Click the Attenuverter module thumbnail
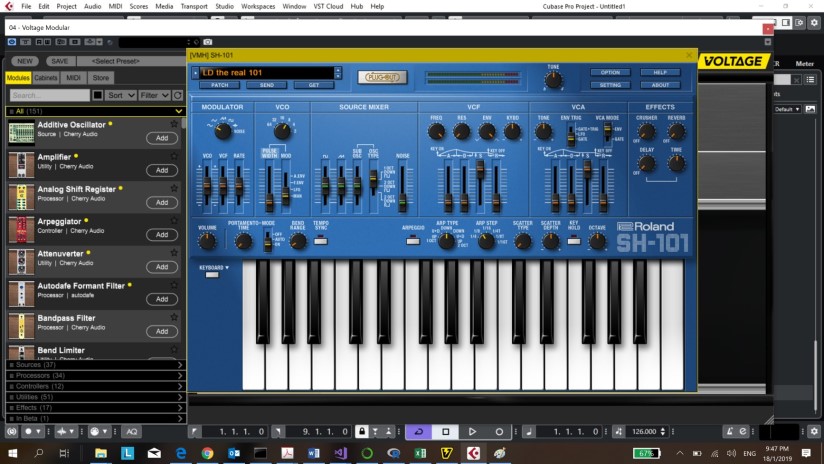Image resolution: width=824 pixels, height=464 pixels. coord(21,262)
